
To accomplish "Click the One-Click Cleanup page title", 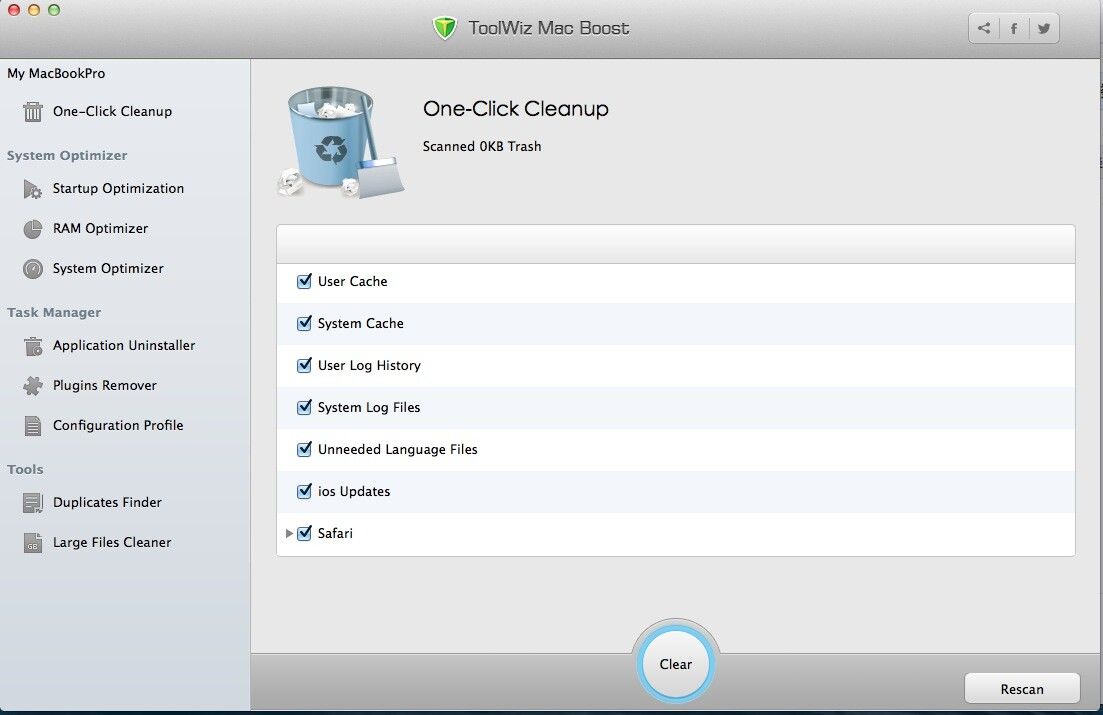I will pyautogui.click(x=516, y=108).
